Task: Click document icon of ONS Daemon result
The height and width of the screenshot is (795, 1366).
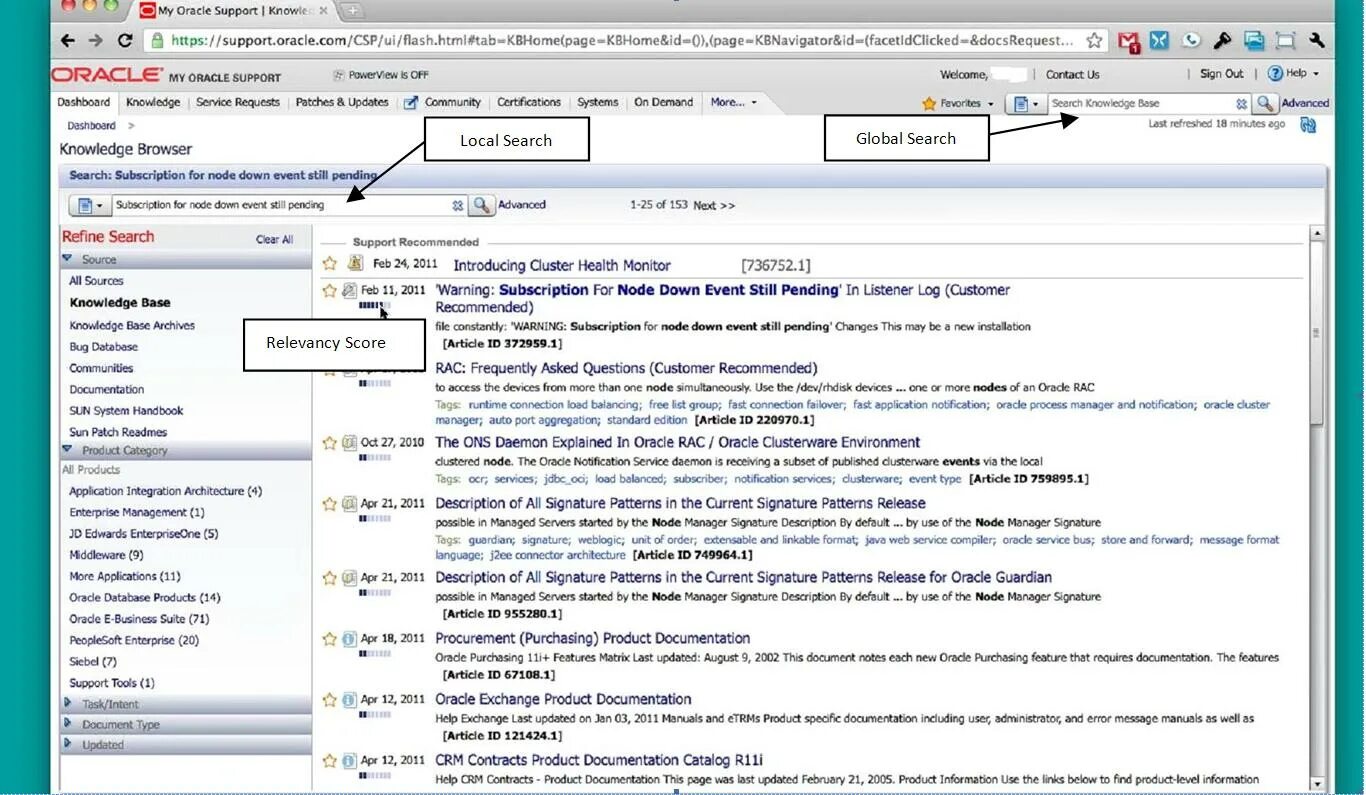Action: pos(349,442)
